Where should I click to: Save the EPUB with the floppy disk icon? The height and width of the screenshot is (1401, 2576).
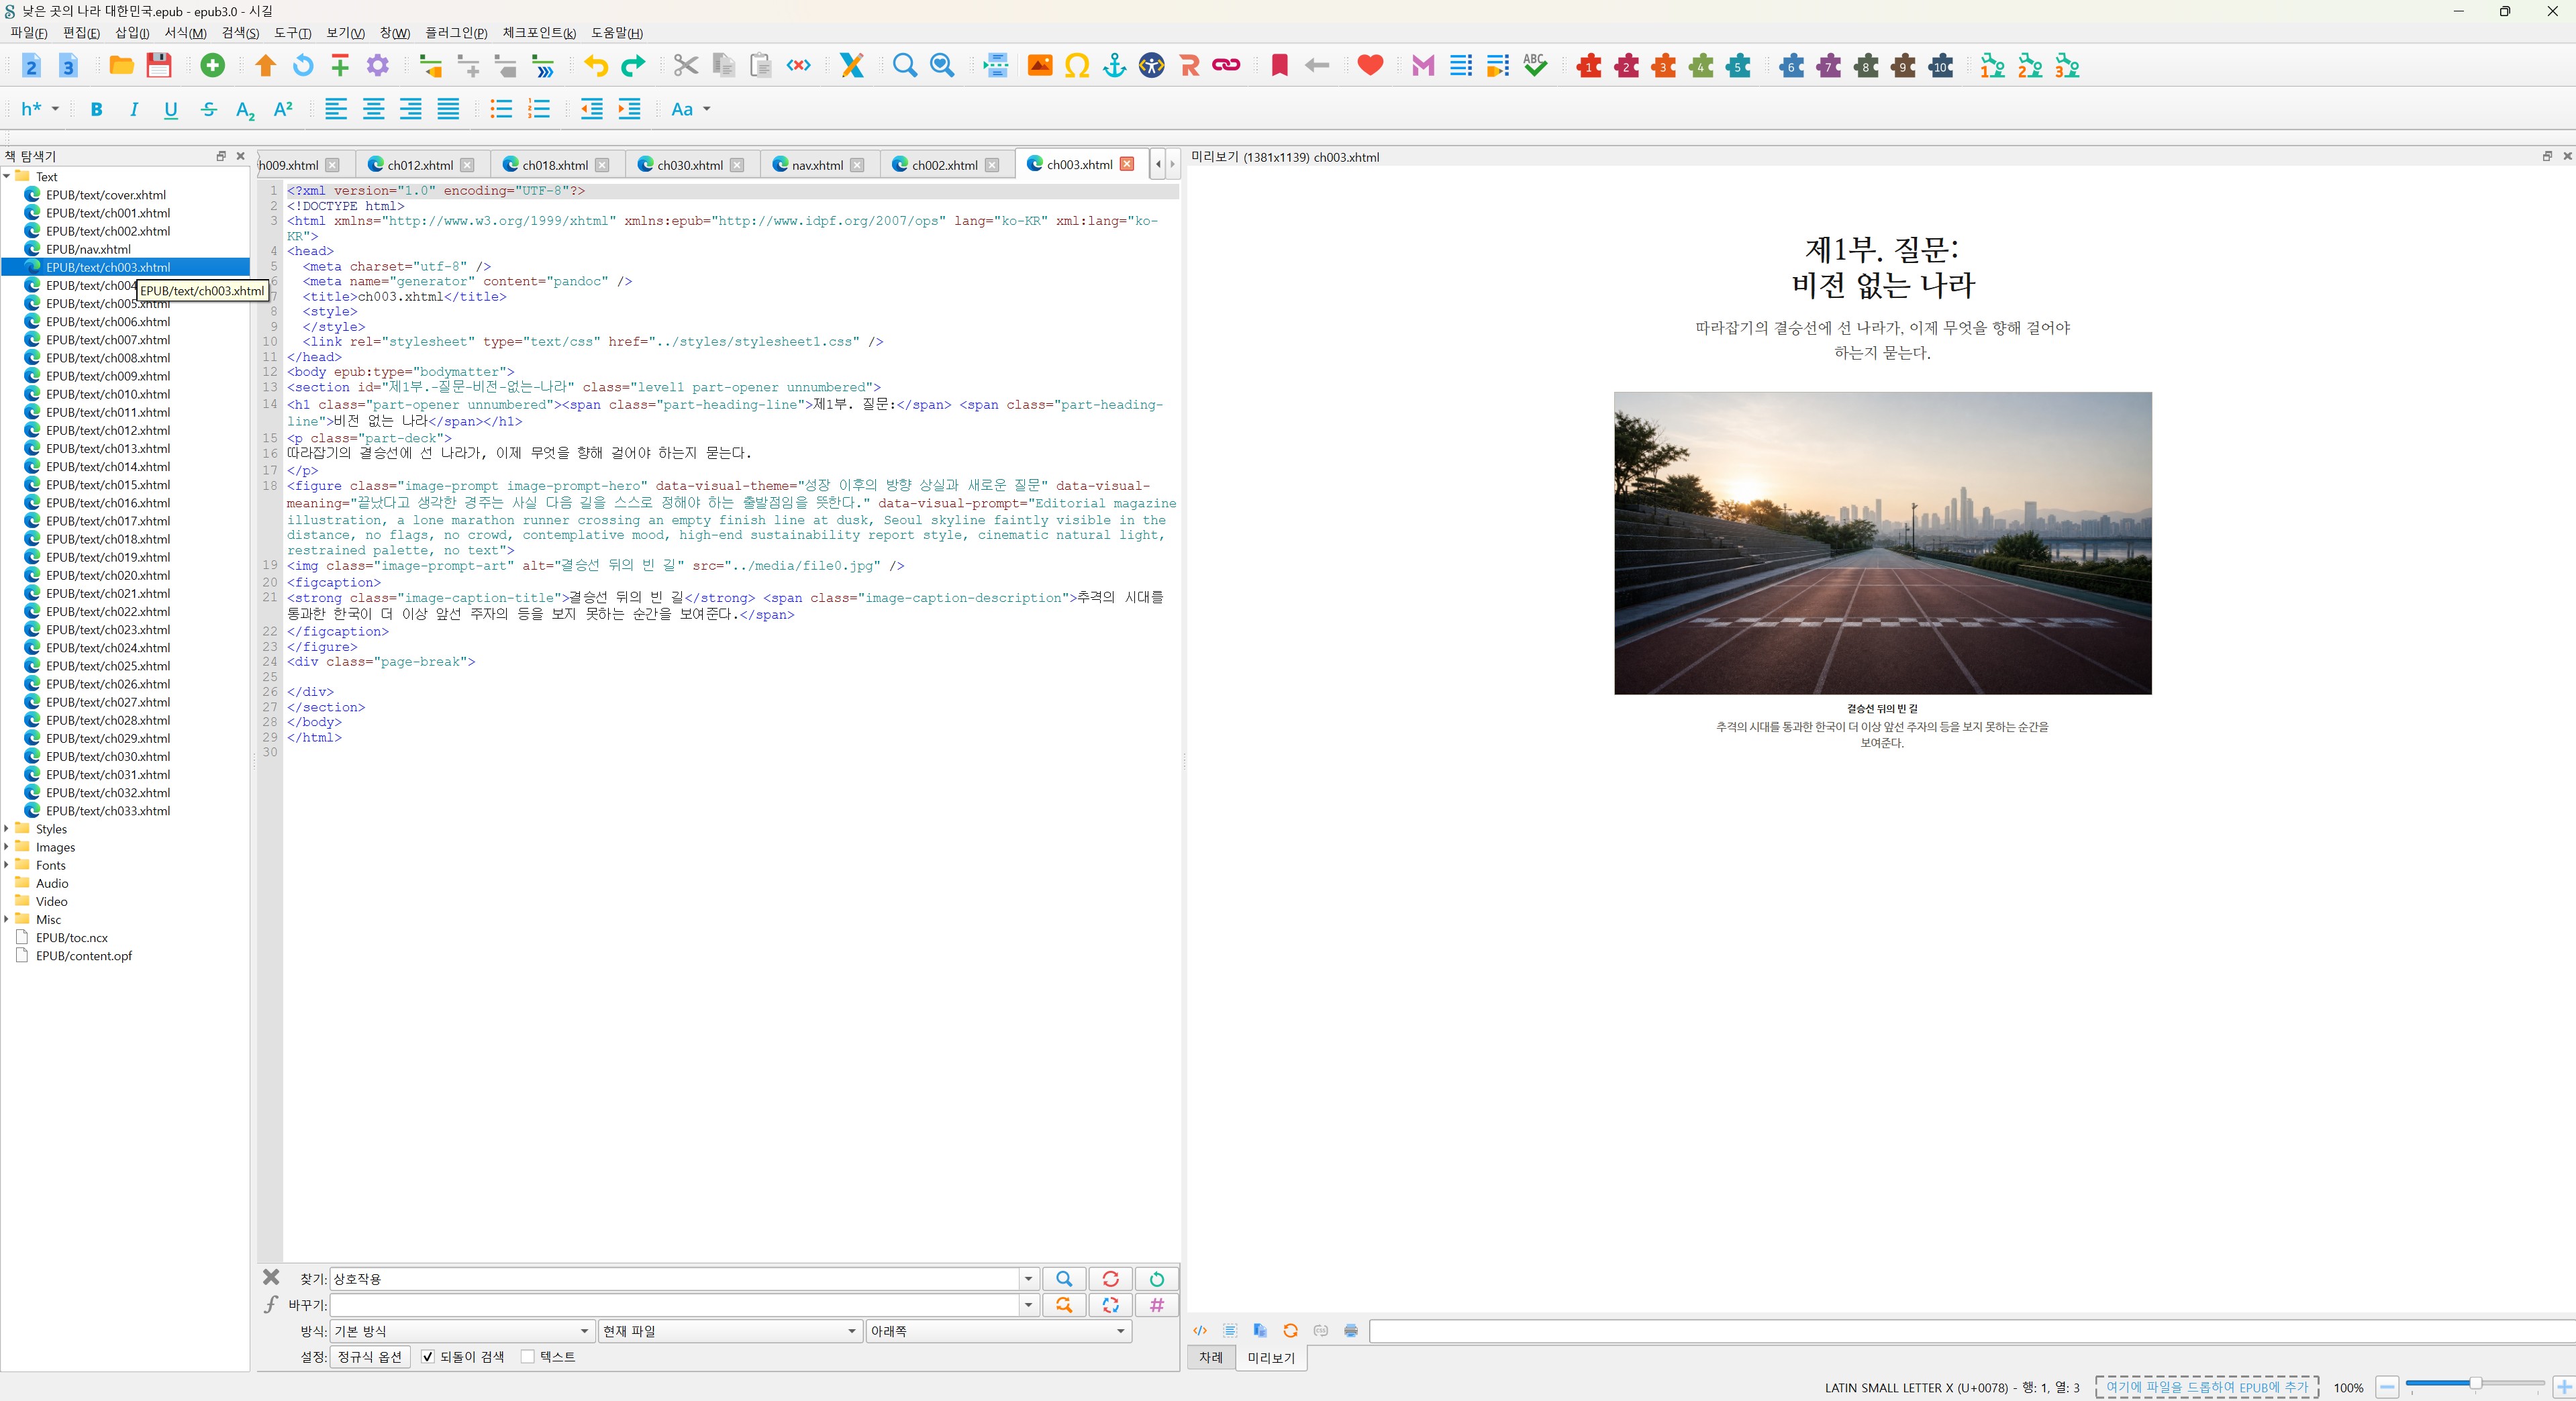[159, 66]
